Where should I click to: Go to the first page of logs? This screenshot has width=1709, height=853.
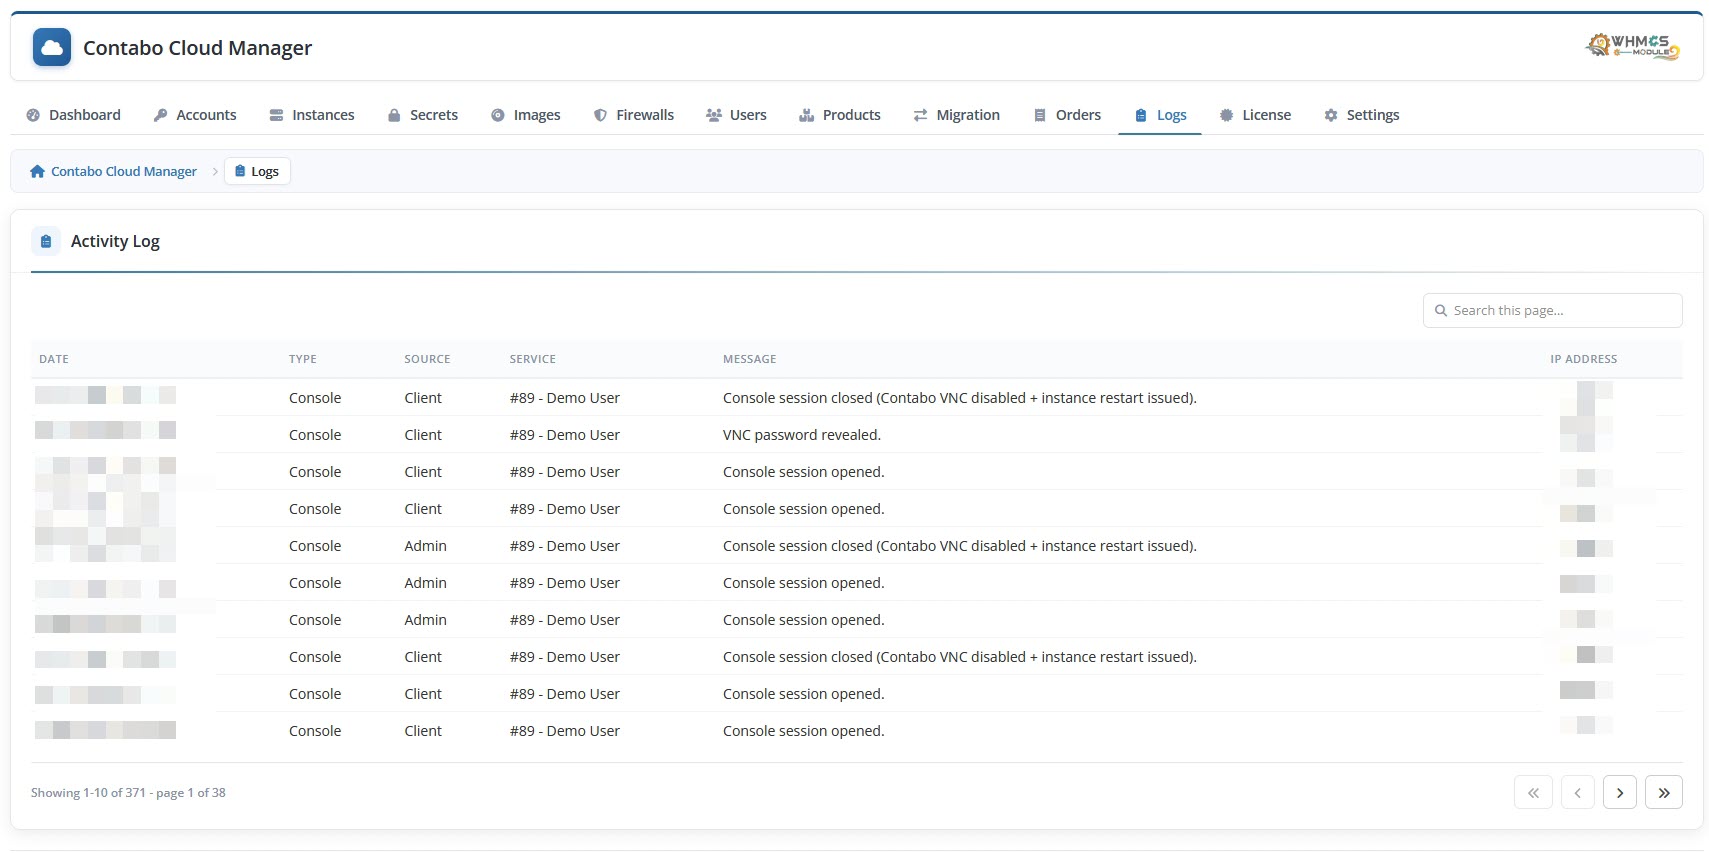(x=1533, y=792)
